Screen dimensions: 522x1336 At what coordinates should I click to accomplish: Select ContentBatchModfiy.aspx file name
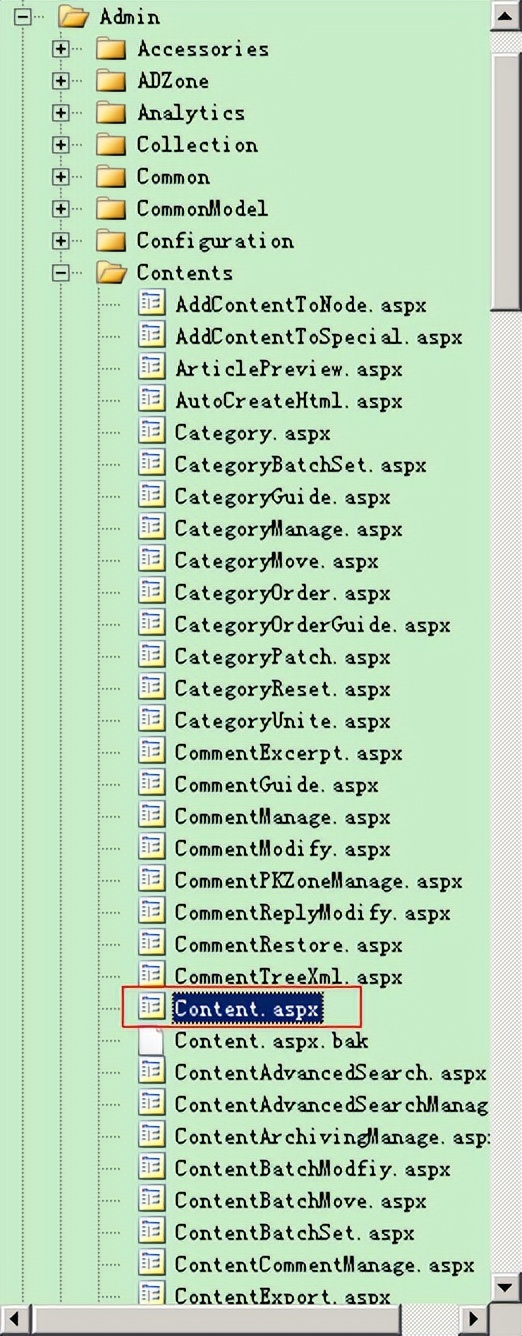pos(312,1170)
